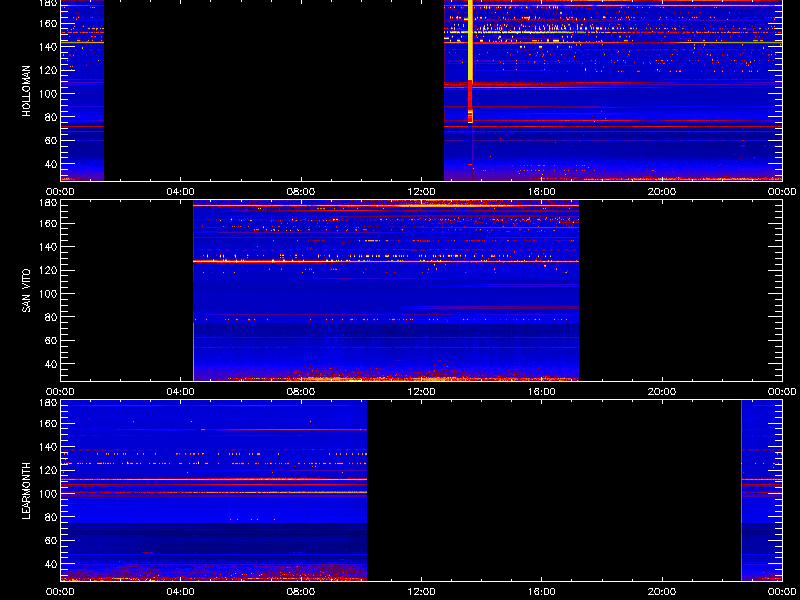Select the 20:00 time label under Holloman panel
The image size is (800, 600).
tap(662, 192)
